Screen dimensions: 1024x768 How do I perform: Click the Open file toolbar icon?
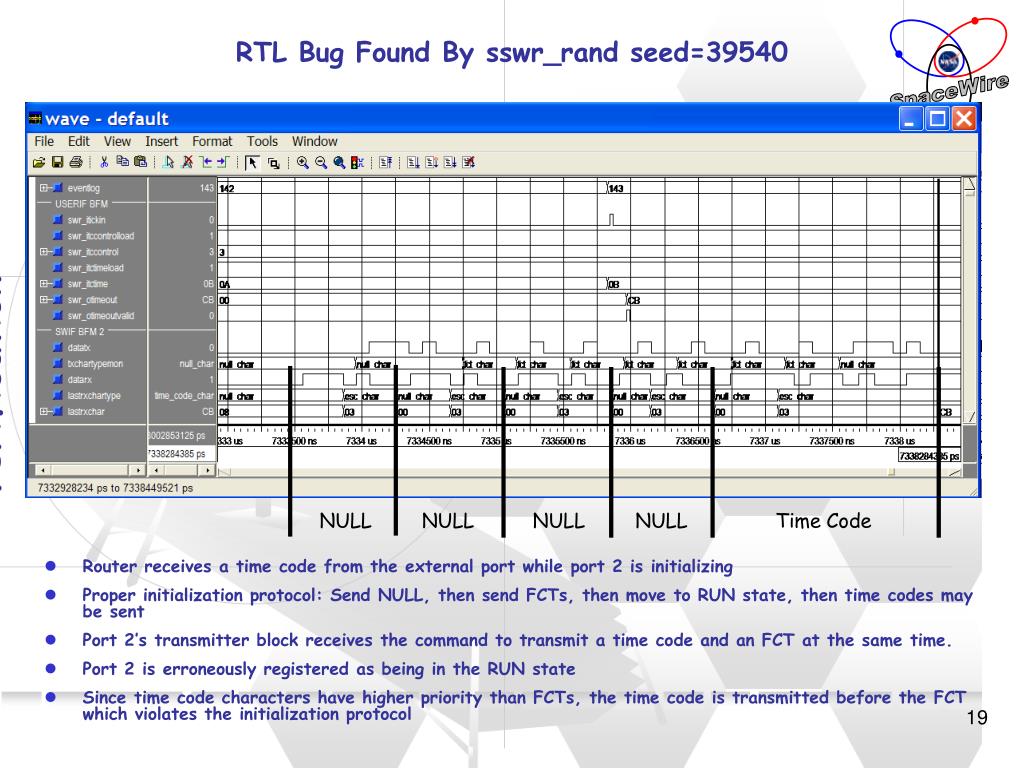(39, 162)
